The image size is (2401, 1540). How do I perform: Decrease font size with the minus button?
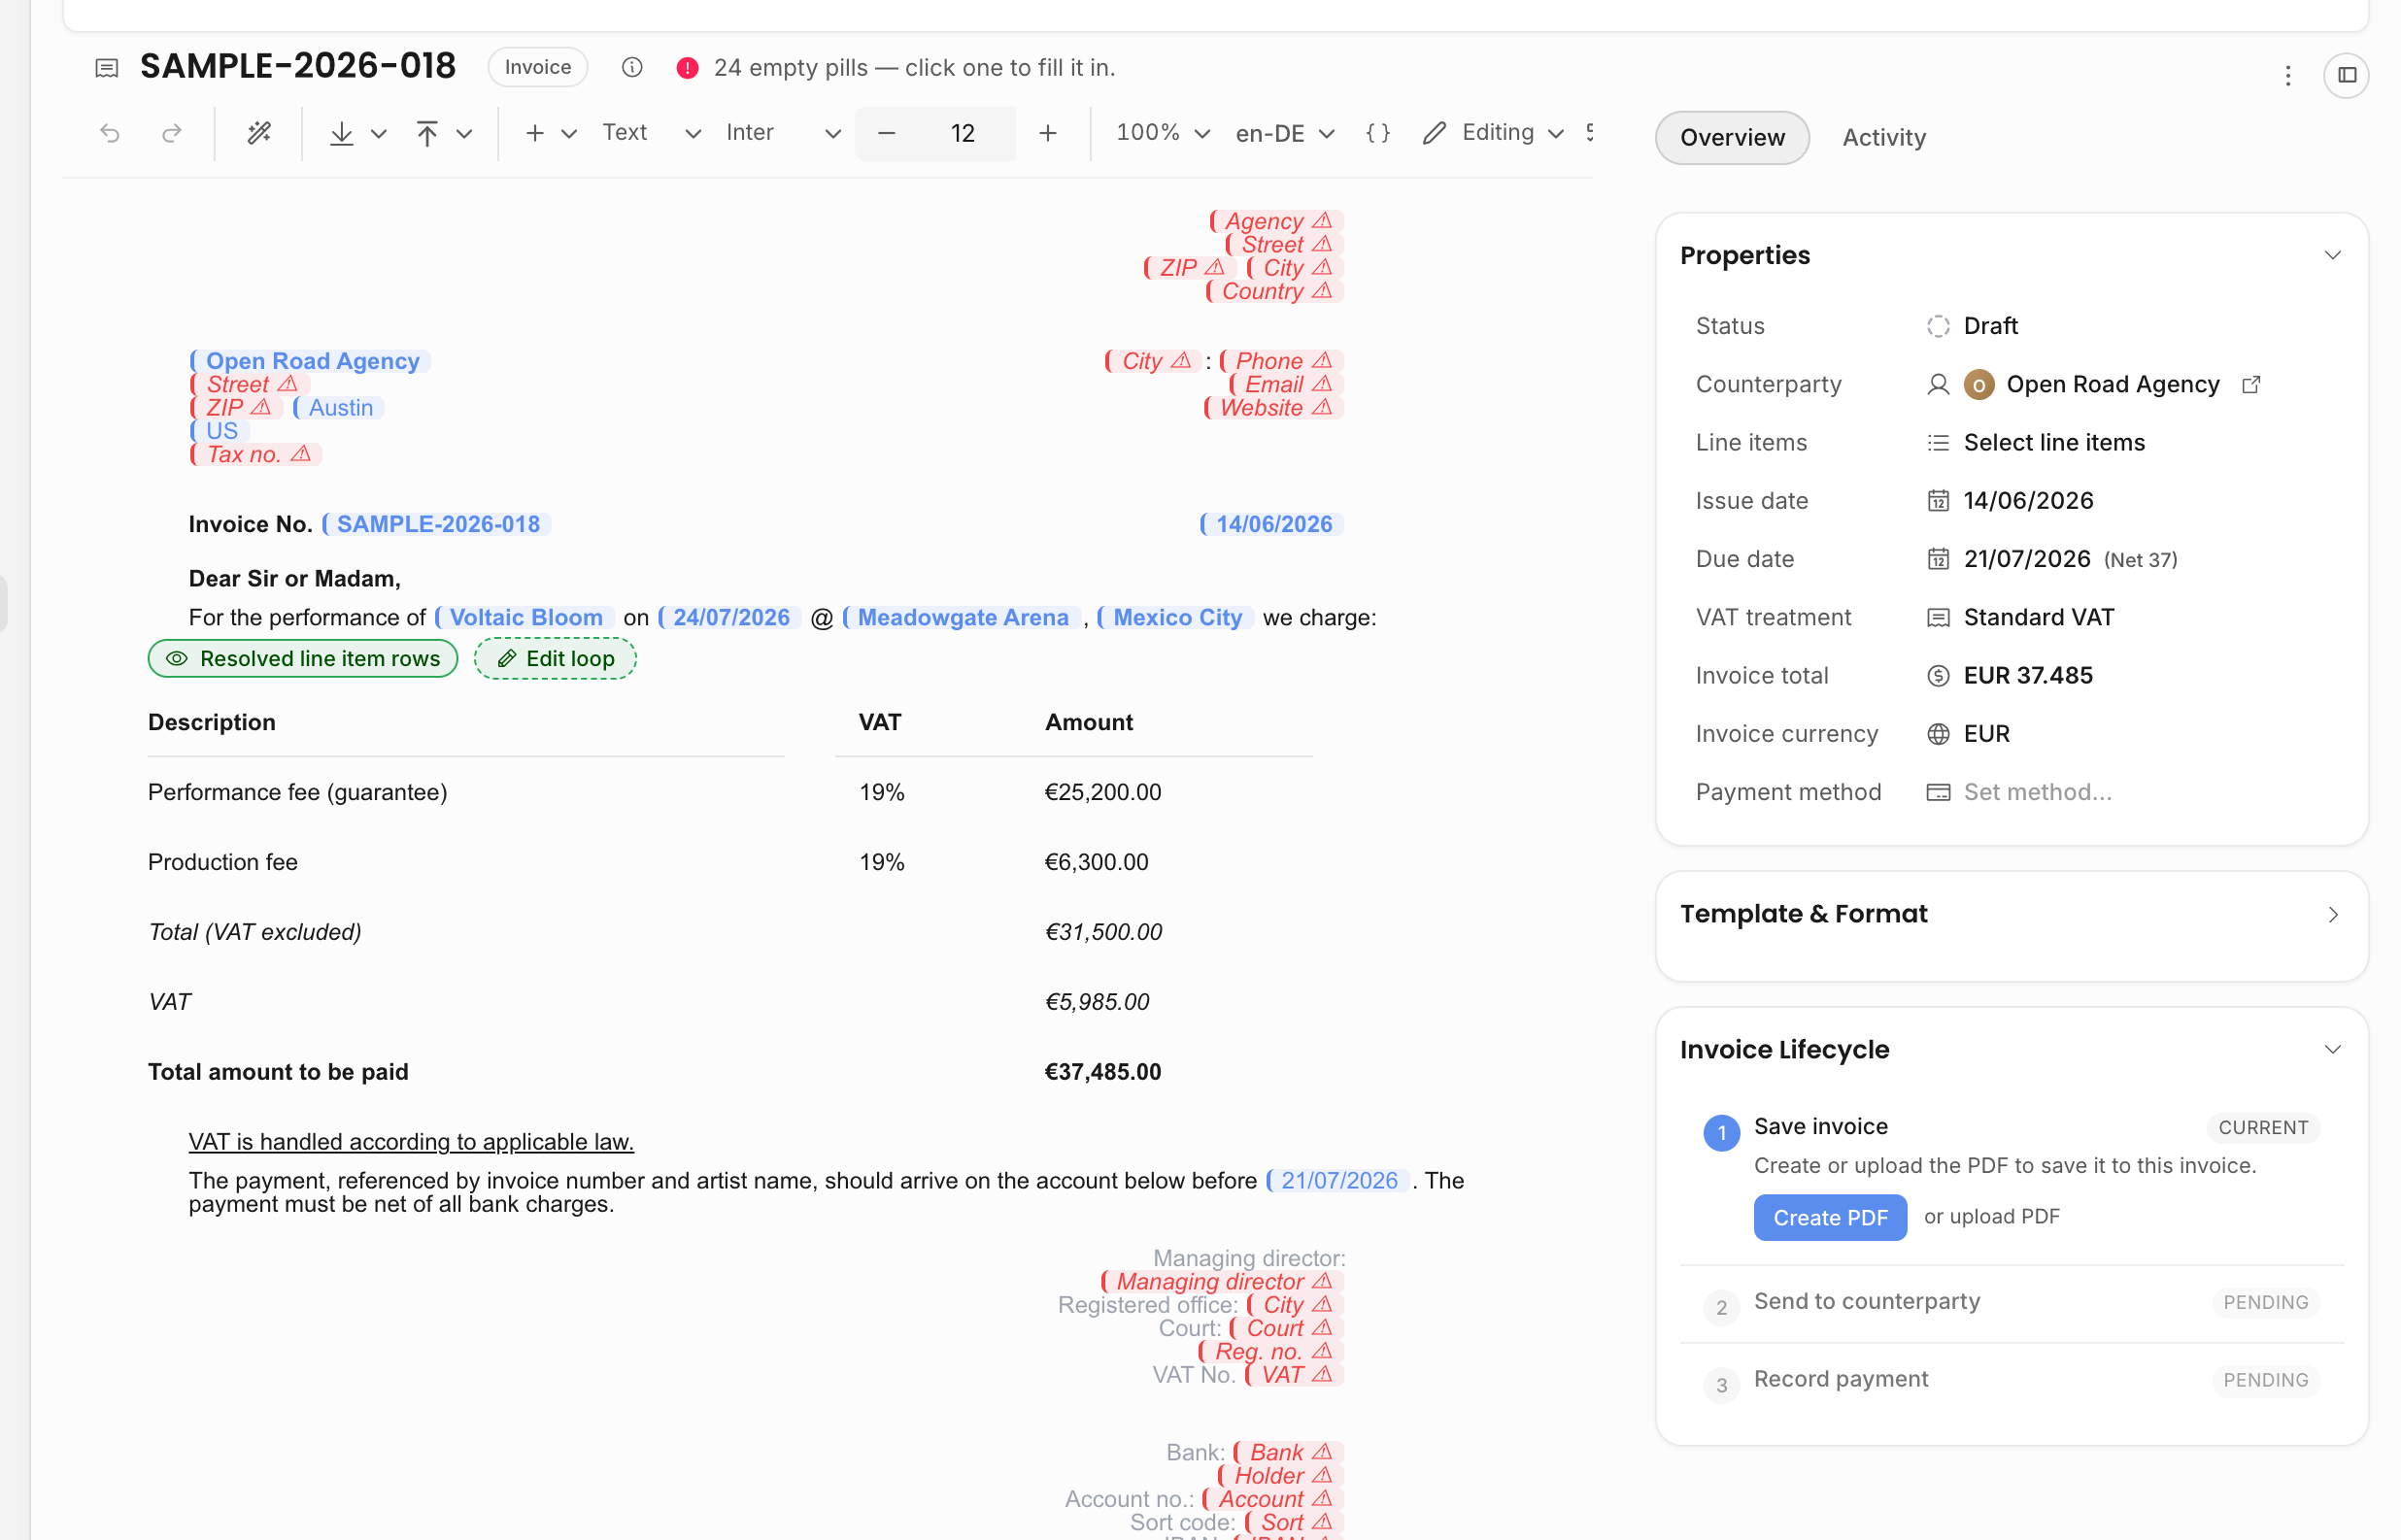point(886,133)
